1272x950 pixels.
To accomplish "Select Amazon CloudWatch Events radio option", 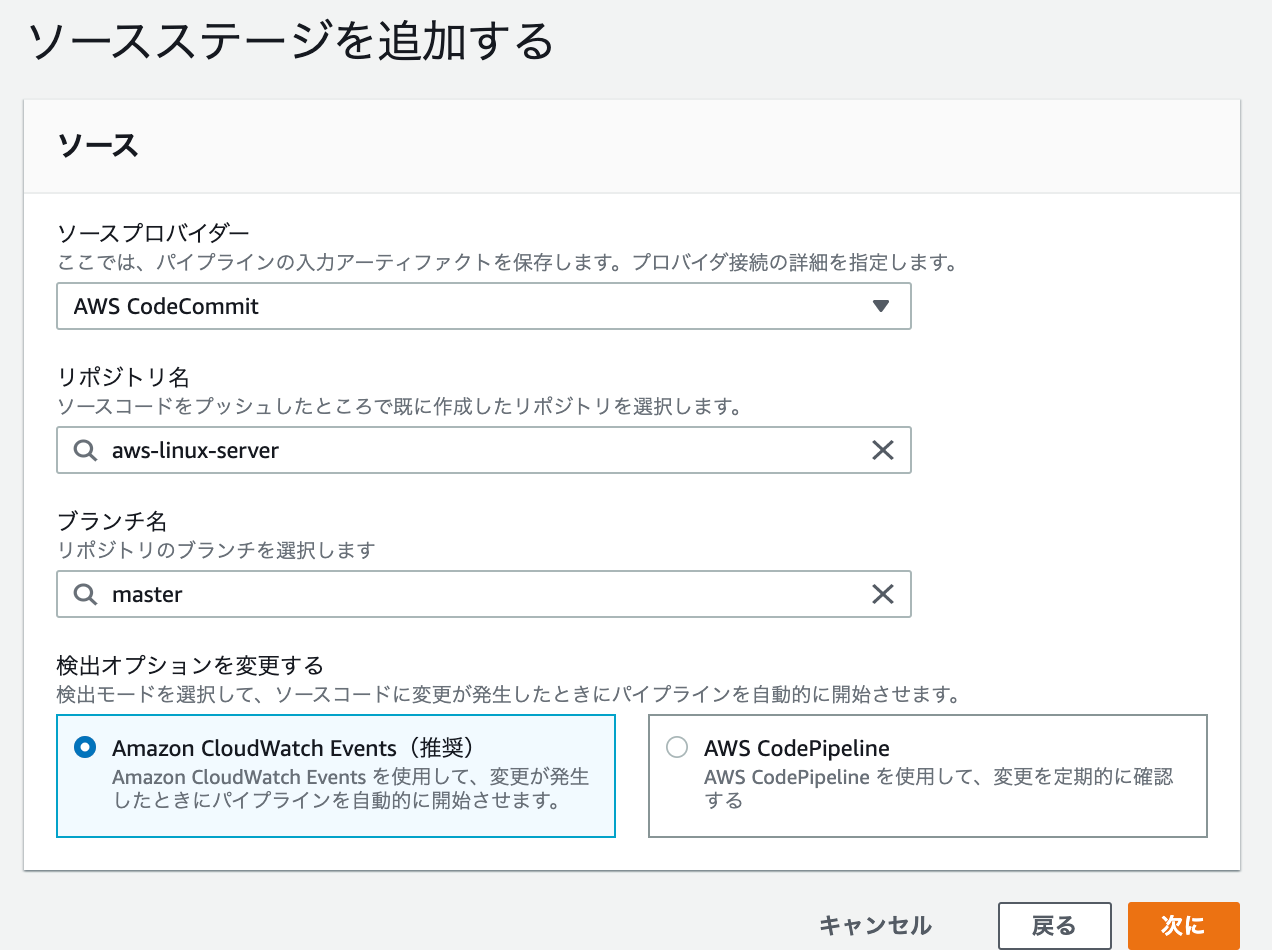I will coord(86,748).
